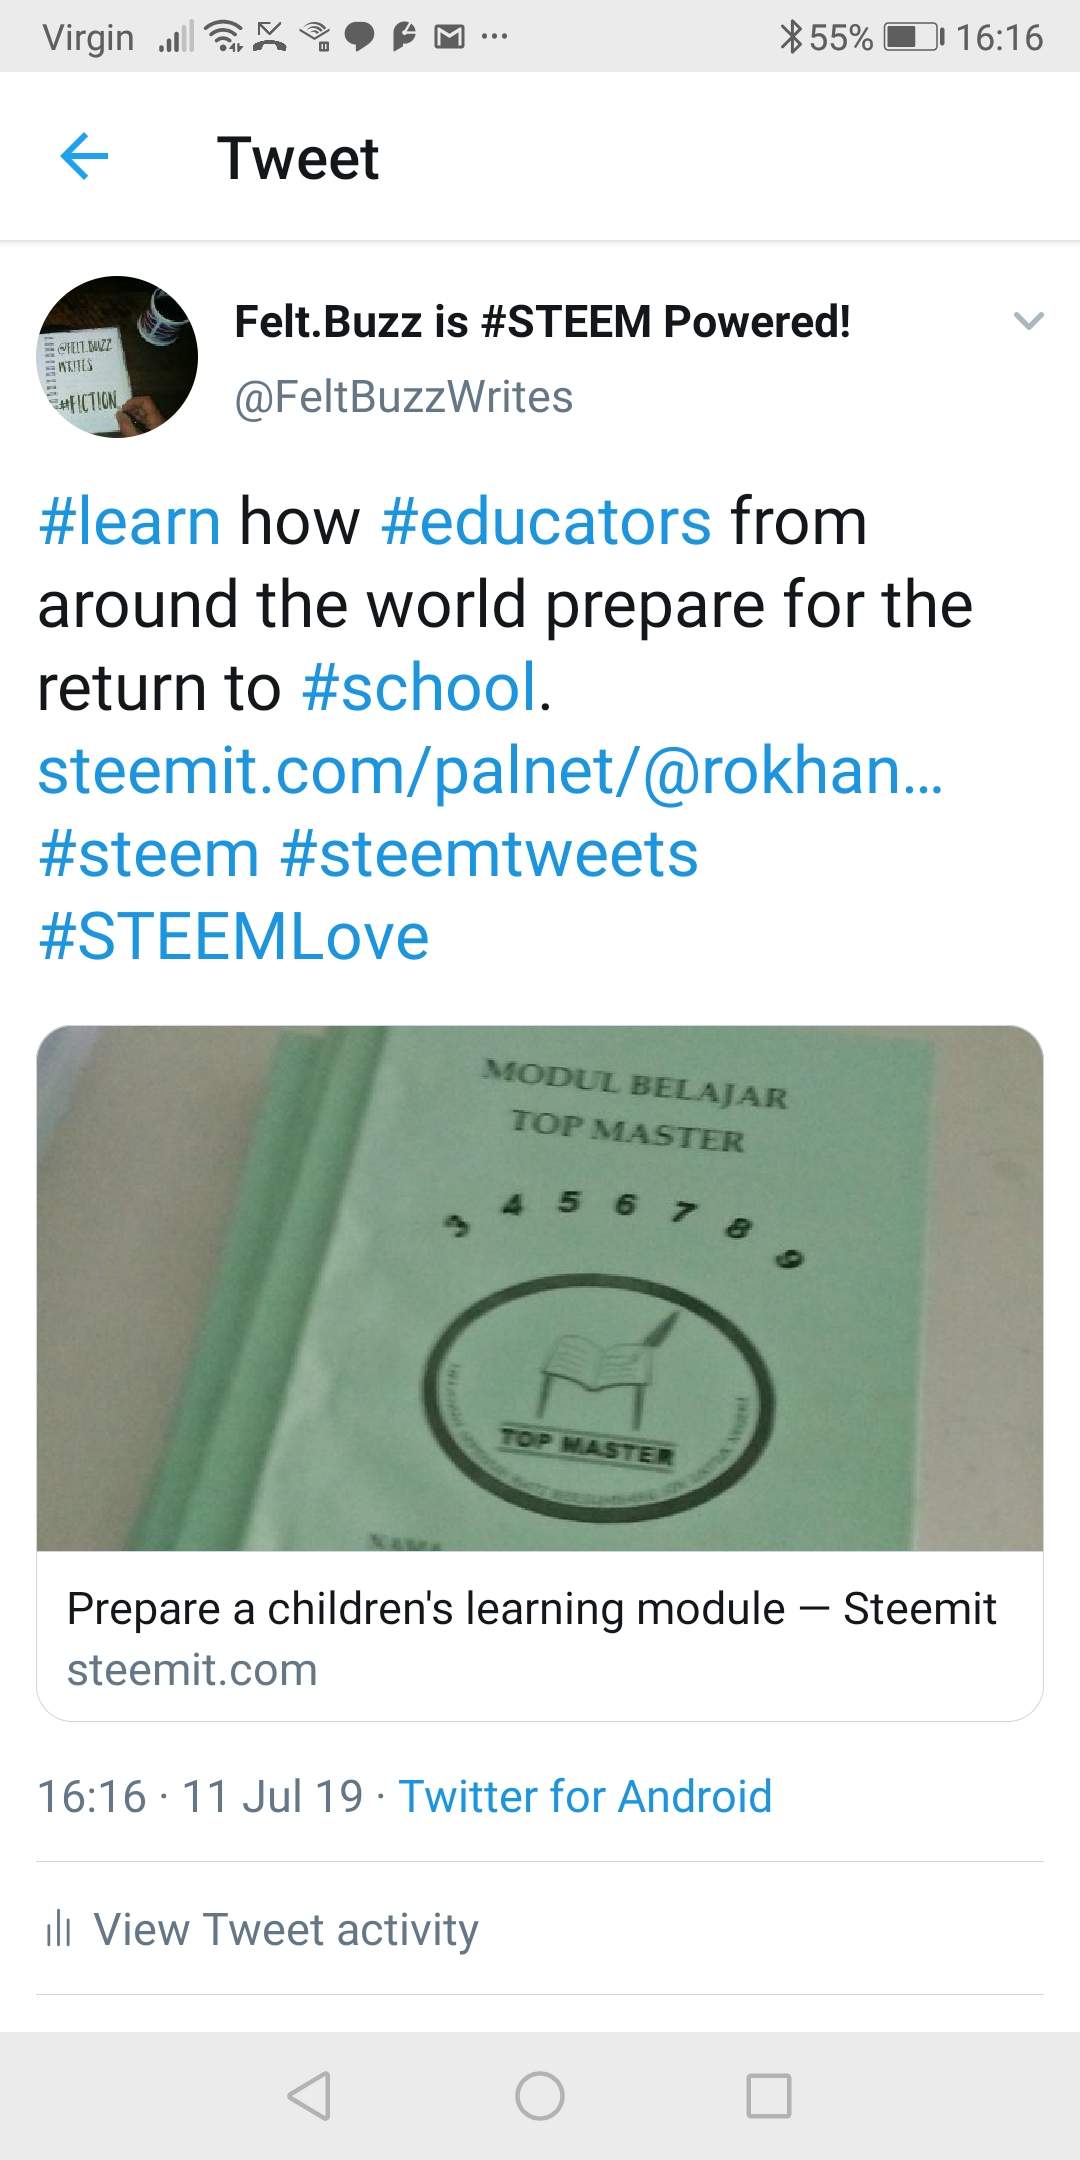Open the Felt.Buzz is #STEEM Powered! profile name
This screenshot has height=2160, width=1080.
(542, 322)
